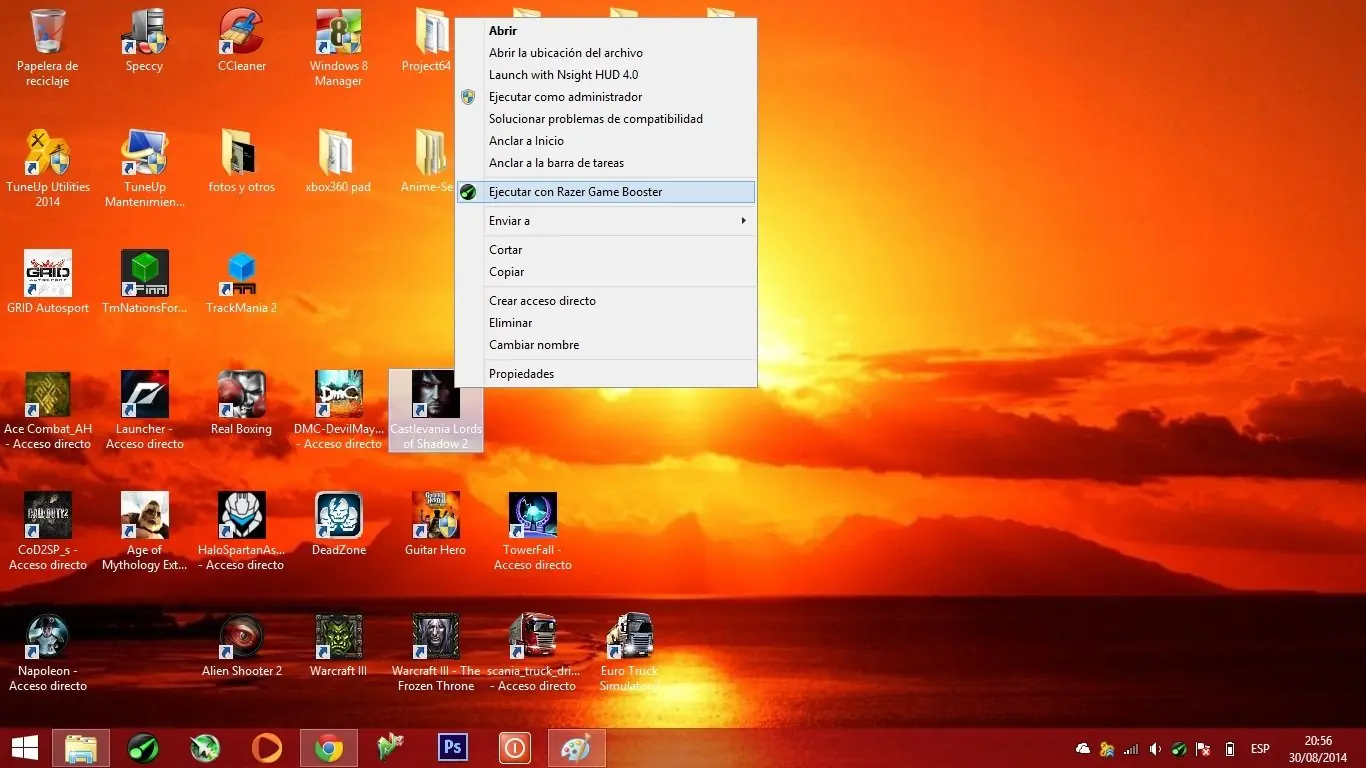Open the Razer Game Booster tray icon

[x=1180, y=749]
